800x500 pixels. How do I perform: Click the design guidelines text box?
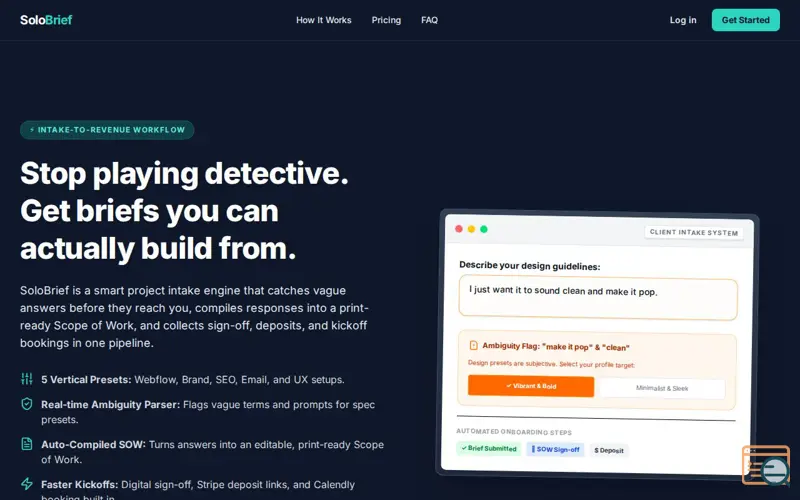pyautogui.click(x=598, y=297)
